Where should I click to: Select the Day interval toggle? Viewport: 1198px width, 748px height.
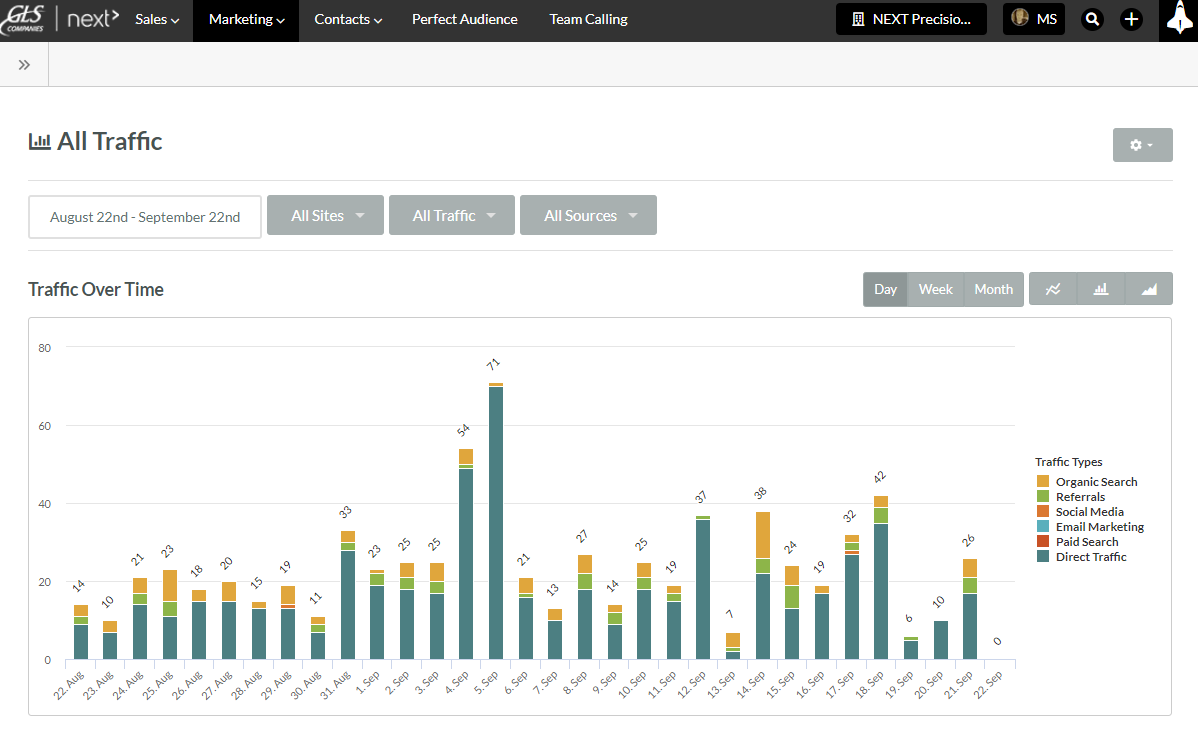[885, 289]
